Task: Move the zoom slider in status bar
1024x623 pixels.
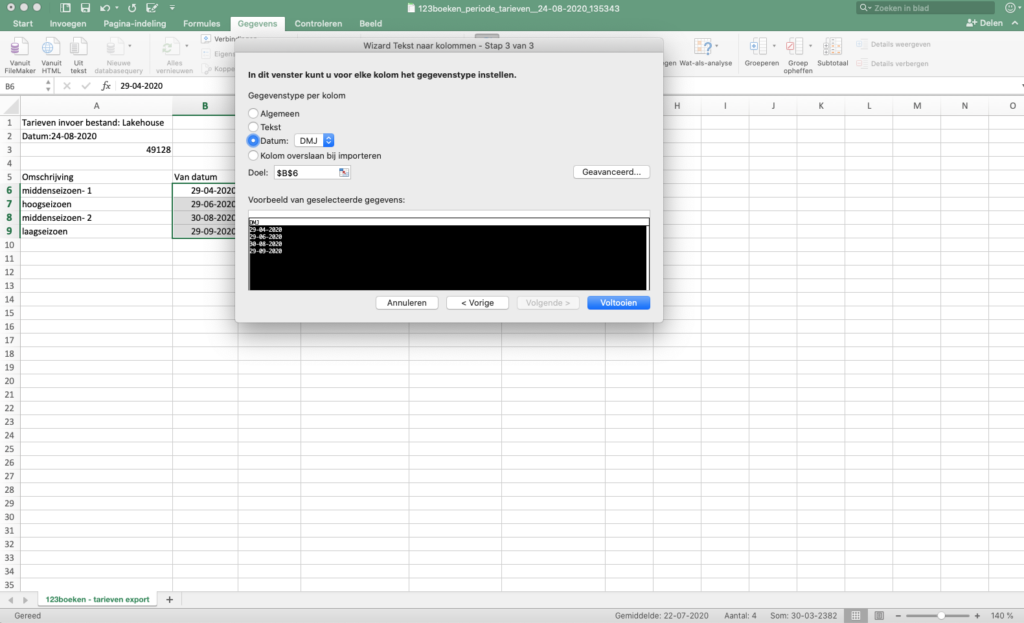Action: point(941,615)
